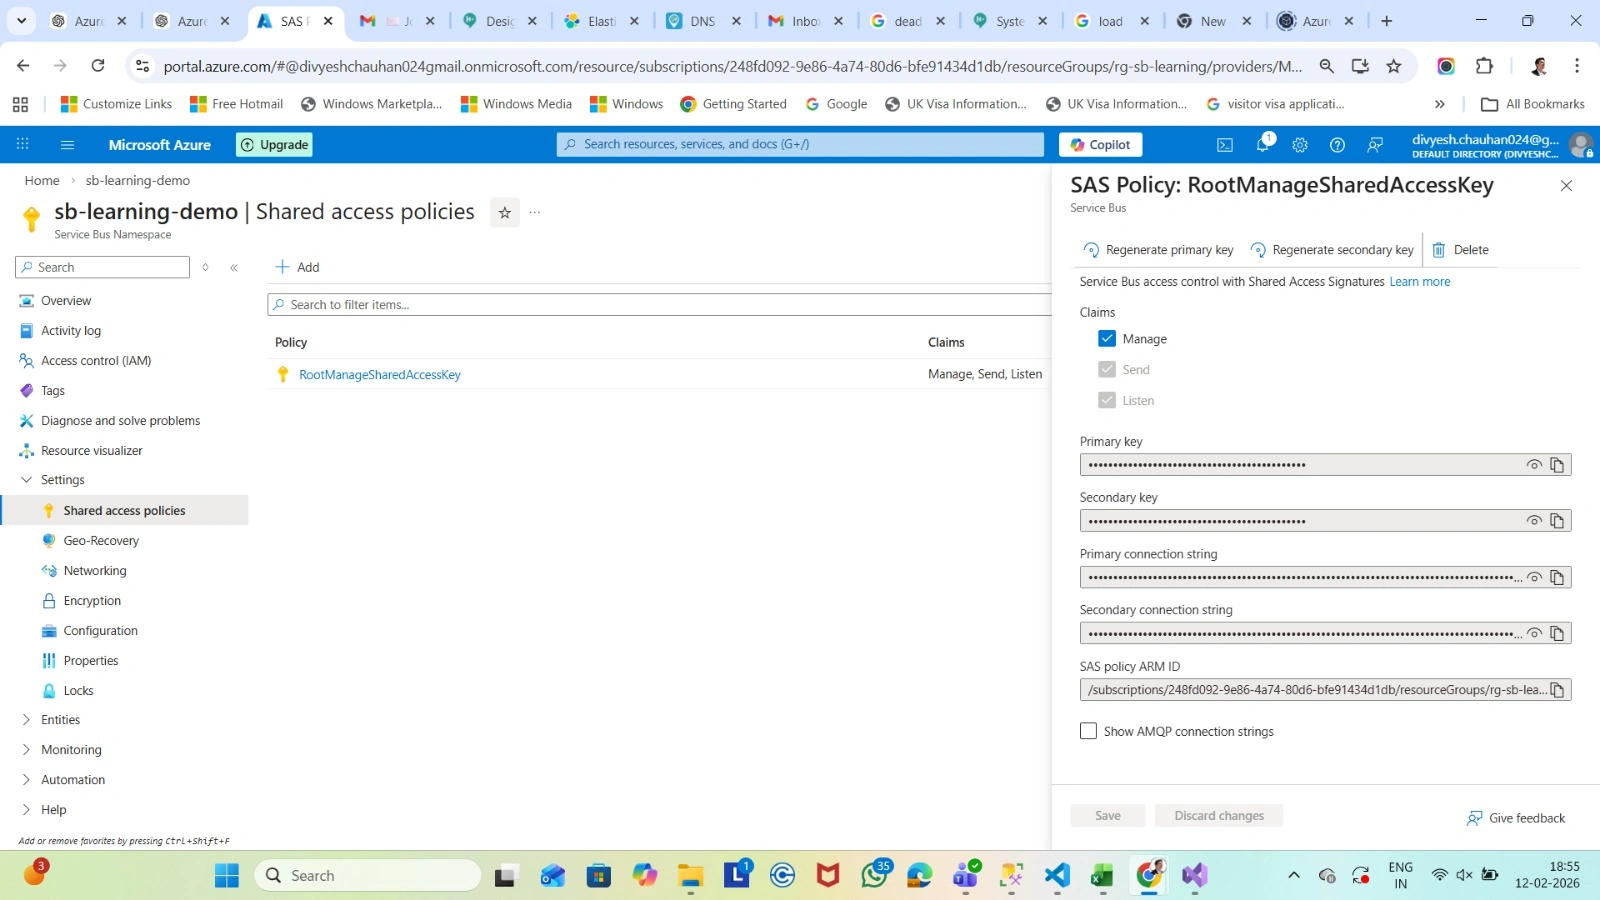1600x900 pixels.
Task: Open Locks settings
Action: pyautogui.click(x=78, y=691)
